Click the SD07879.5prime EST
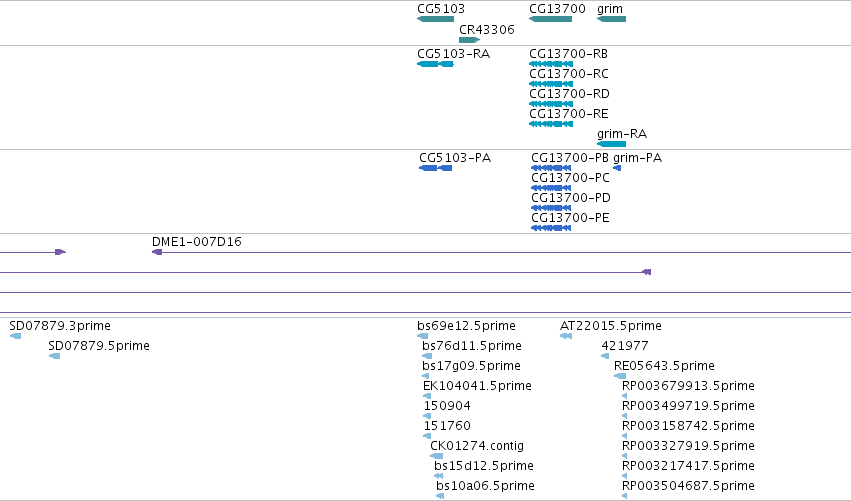Screen dimensions: 851x501 pos(54,356)
